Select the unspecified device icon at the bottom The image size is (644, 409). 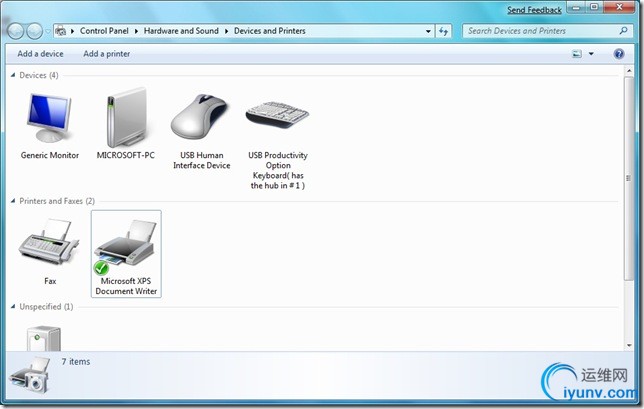click(44, 338)
